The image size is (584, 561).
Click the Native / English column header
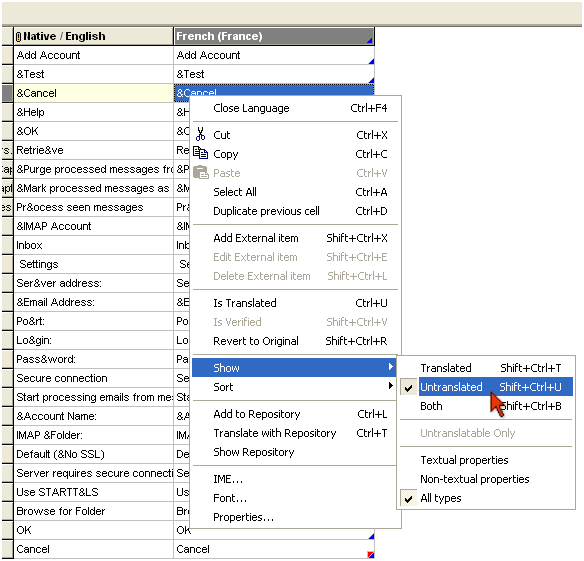tap(93, 36)
